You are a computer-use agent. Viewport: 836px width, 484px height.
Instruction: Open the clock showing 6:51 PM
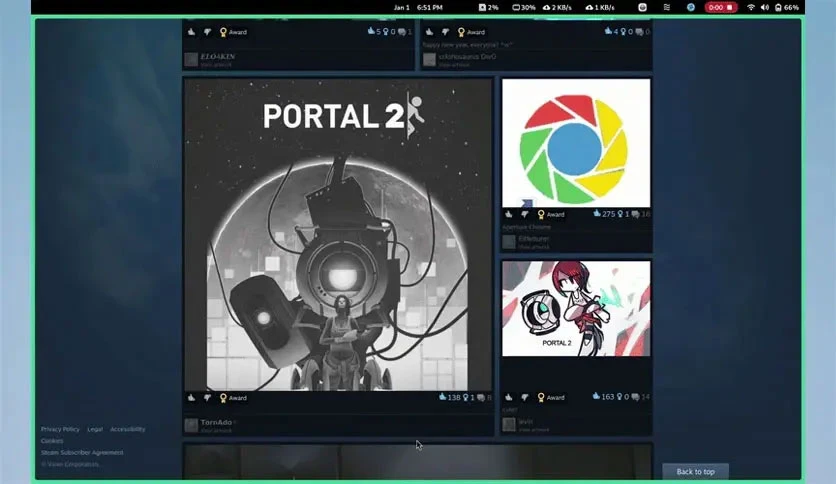(418, 7)
